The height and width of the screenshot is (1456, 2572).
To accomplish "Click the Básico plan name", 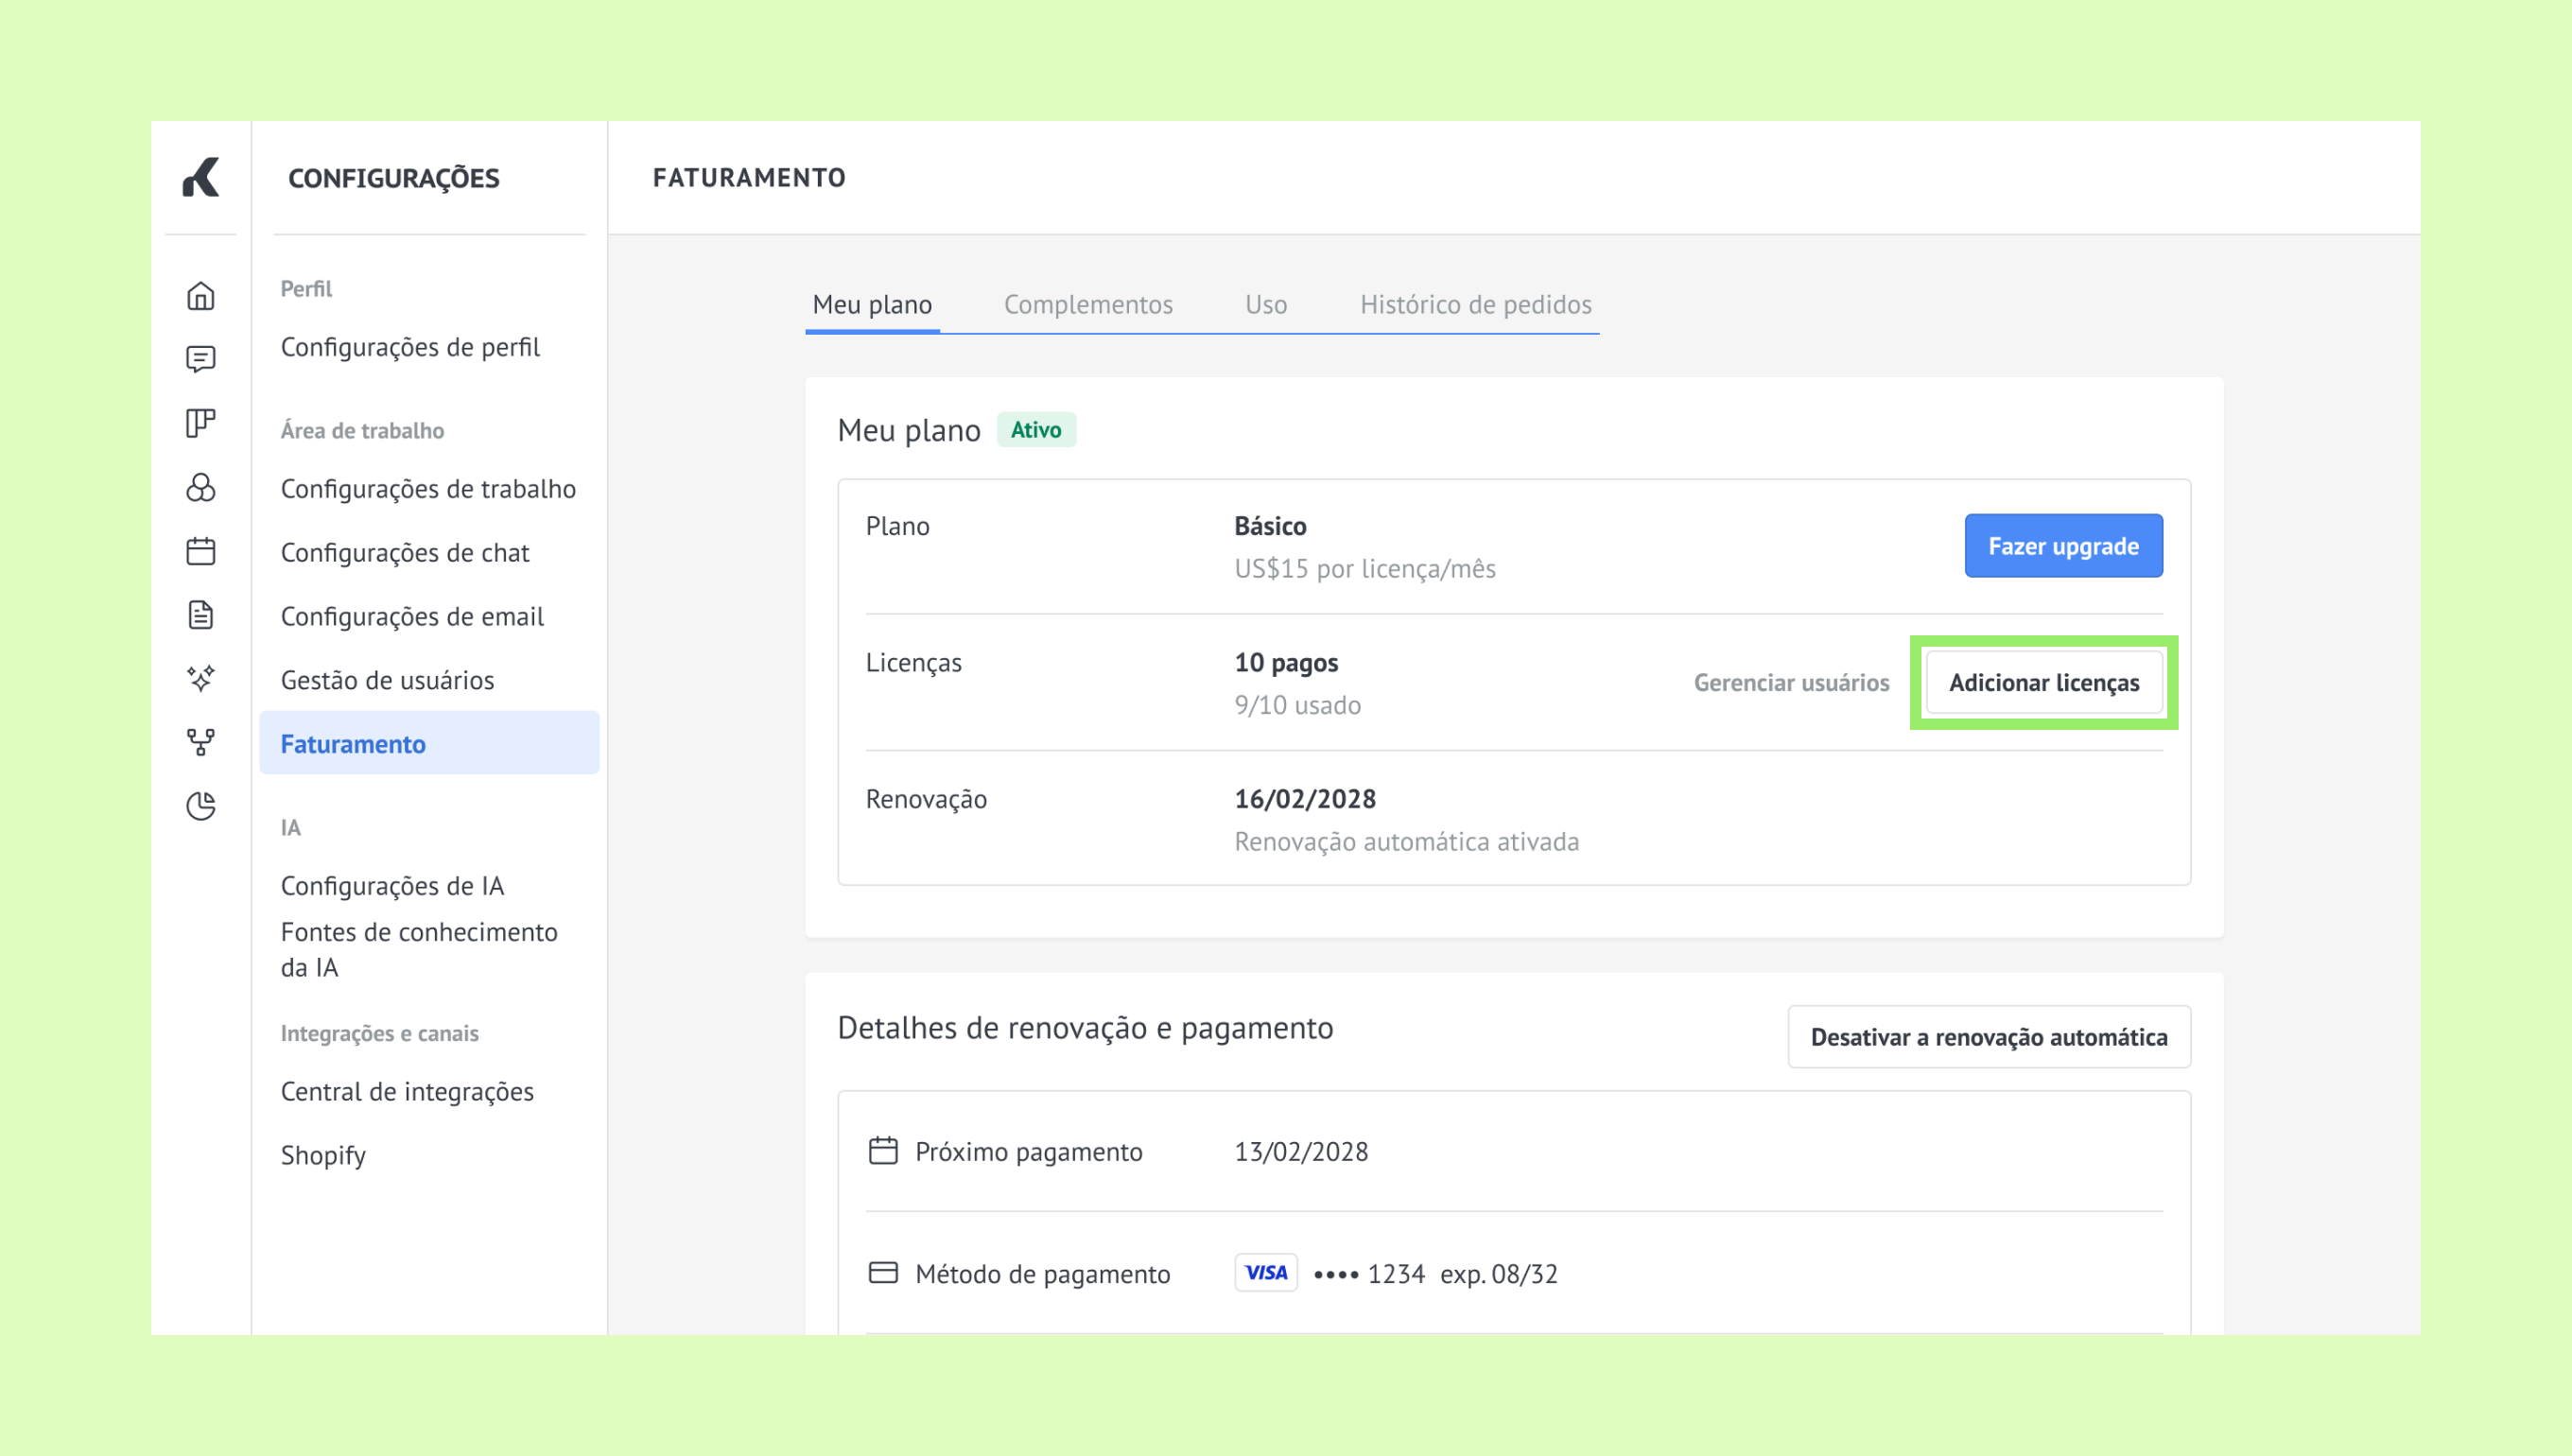I will pos(1270,526).
